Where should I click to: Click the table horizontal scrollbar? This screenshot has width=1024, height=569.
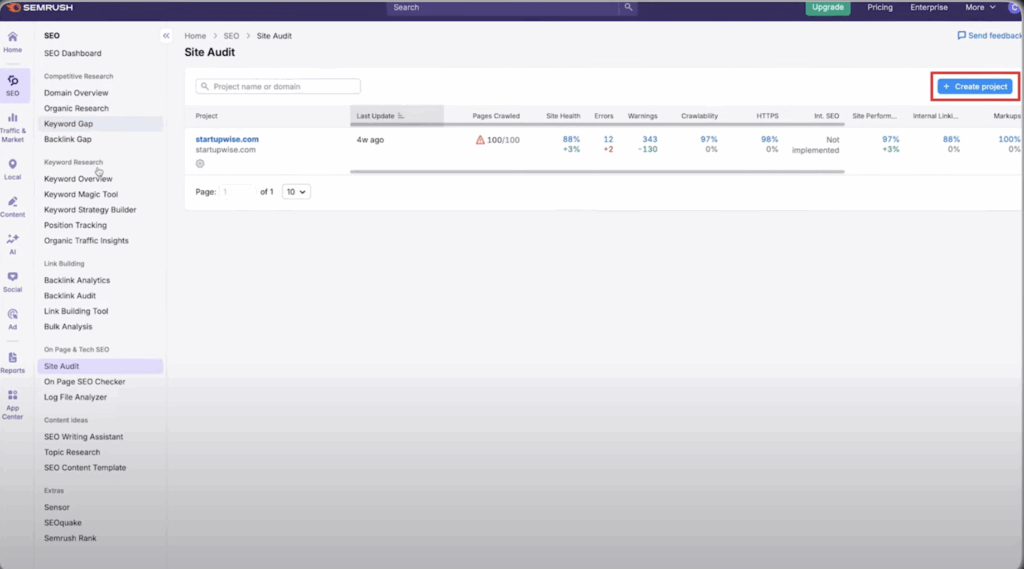click(597, 172)
